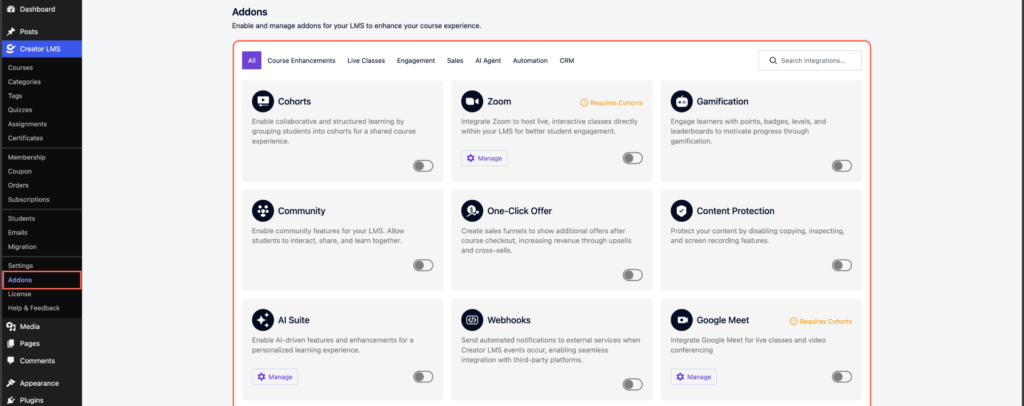The width and height of the screenshot is (1024, 406).
Task: Enable the Cohorts addon toggle
Action: click(x=423, y=166)
